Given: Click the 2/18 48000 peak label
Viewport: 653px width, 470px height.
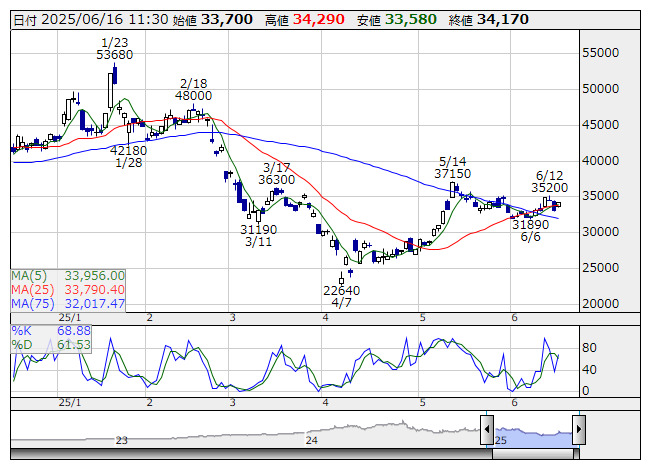Looking at the screenshot, I should [x=193, y=90].
